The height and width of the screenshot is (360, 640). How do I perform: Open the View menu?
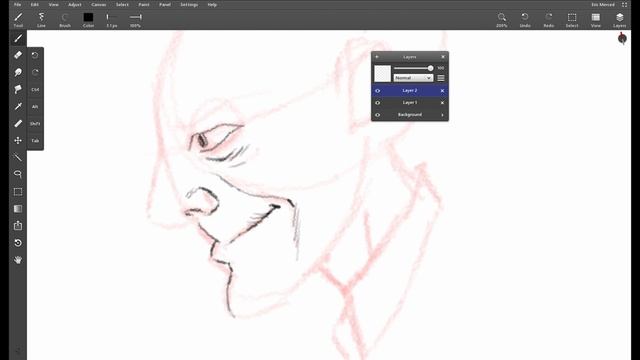pyautogui.click(x=53, y=4)
